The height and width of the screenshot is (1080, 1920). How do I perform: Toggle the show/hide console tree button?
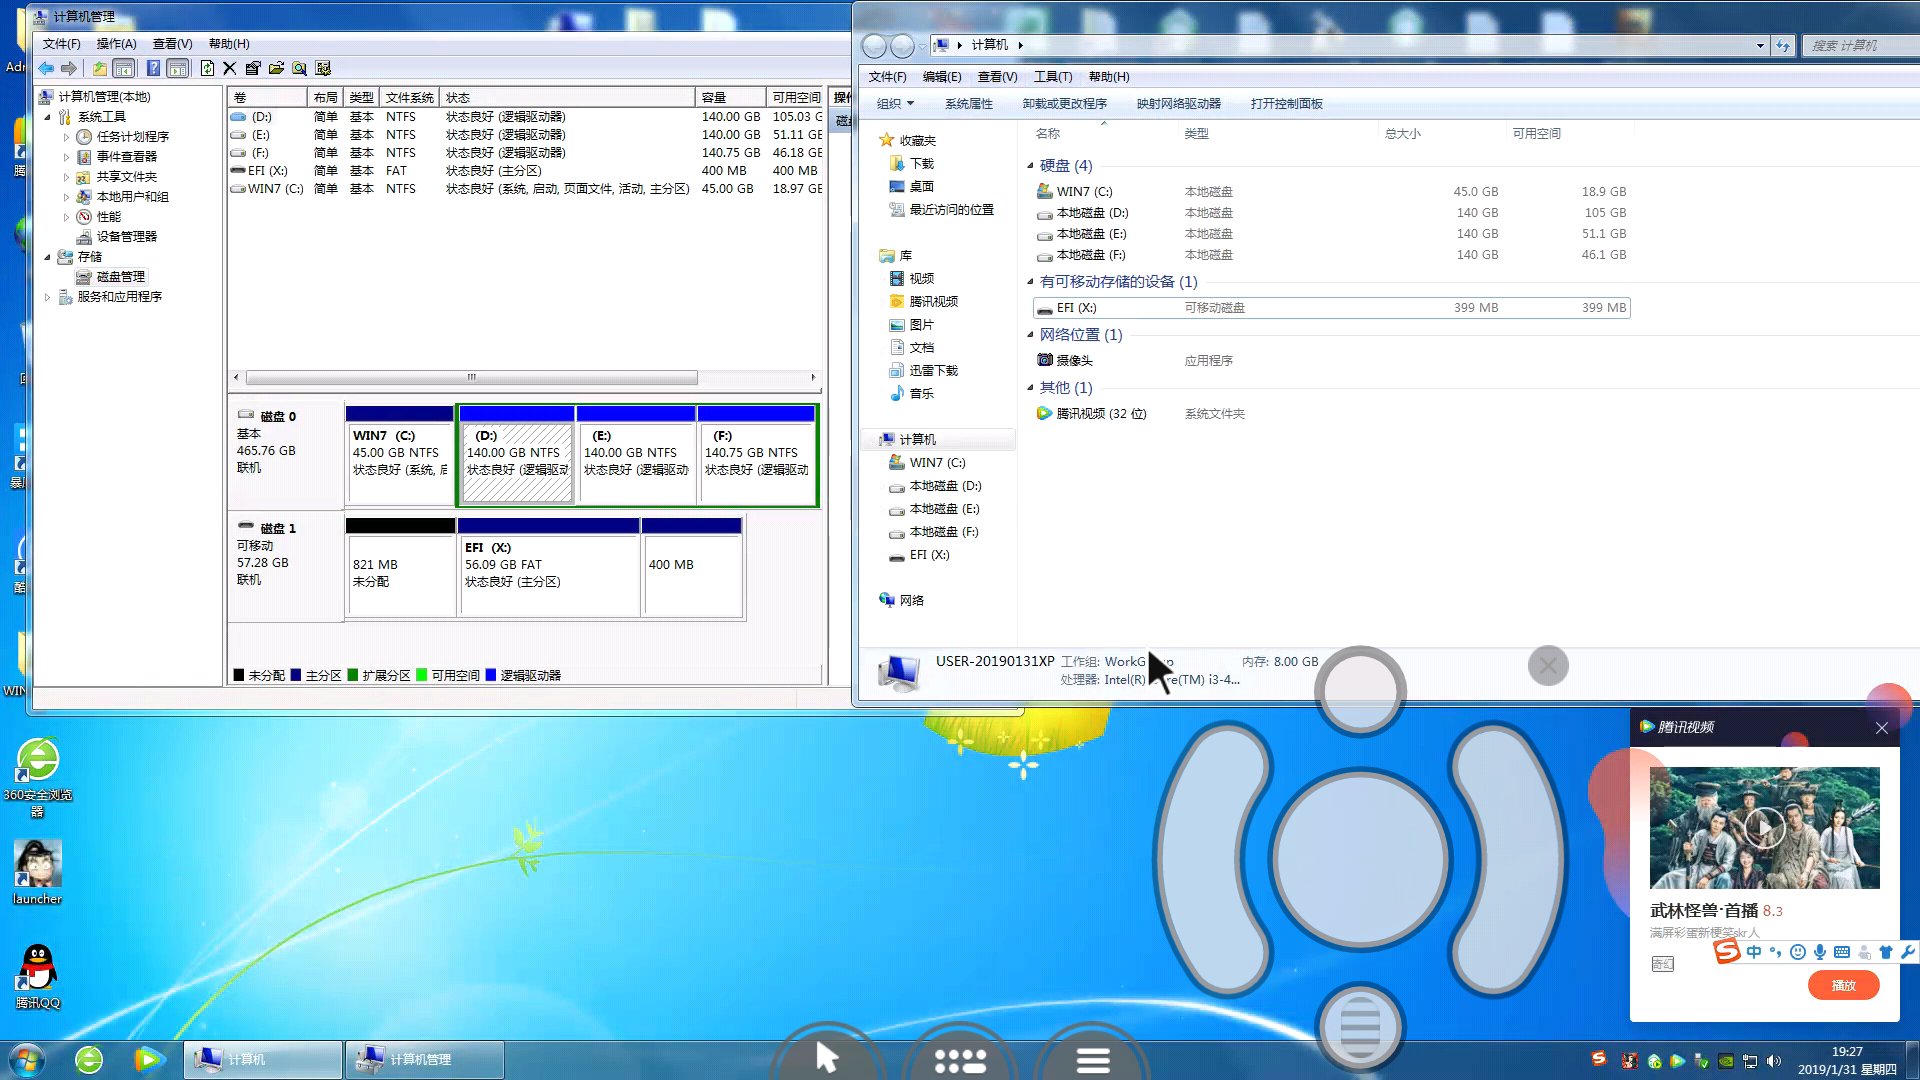124,68
